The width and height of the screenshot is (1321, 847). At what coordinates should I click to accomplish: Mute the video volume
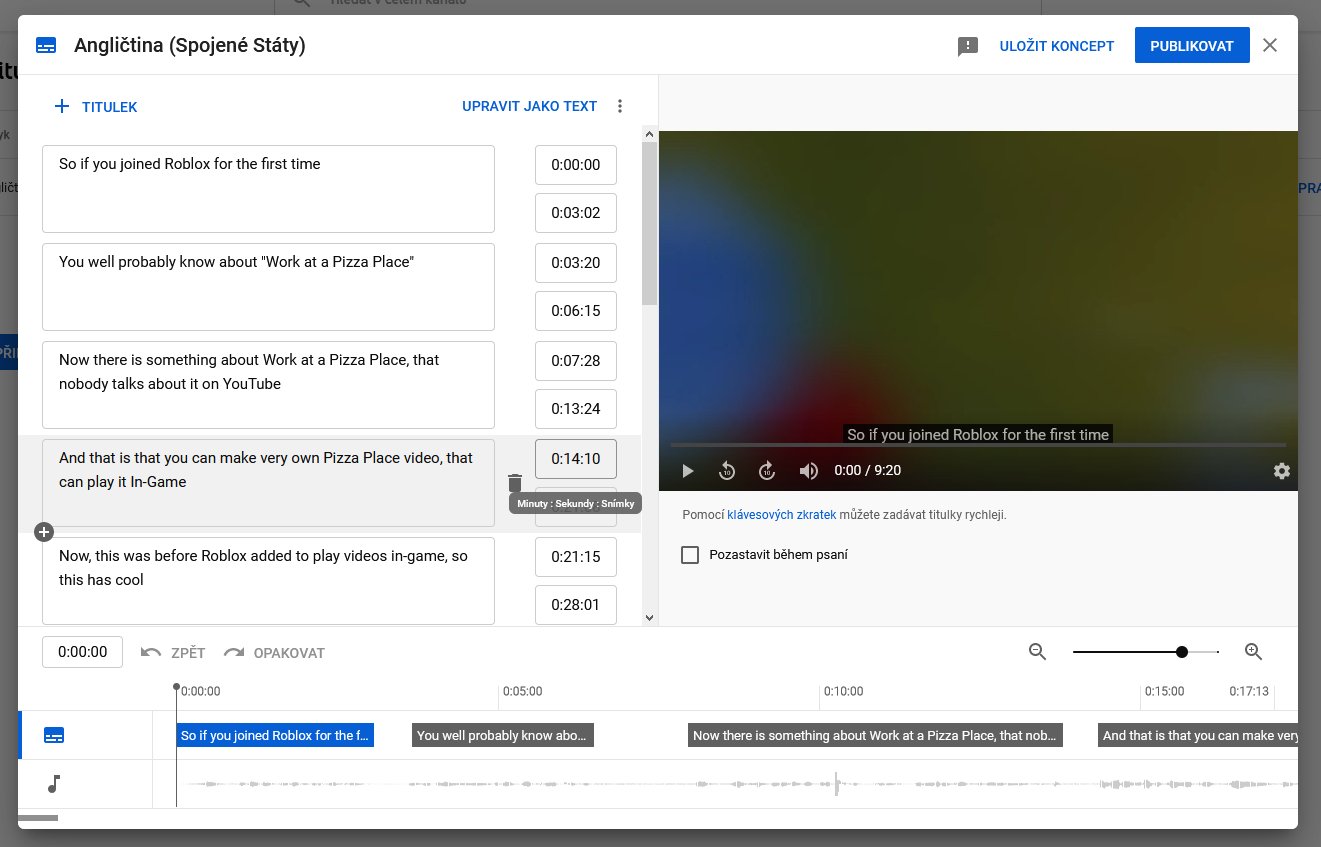808,471
